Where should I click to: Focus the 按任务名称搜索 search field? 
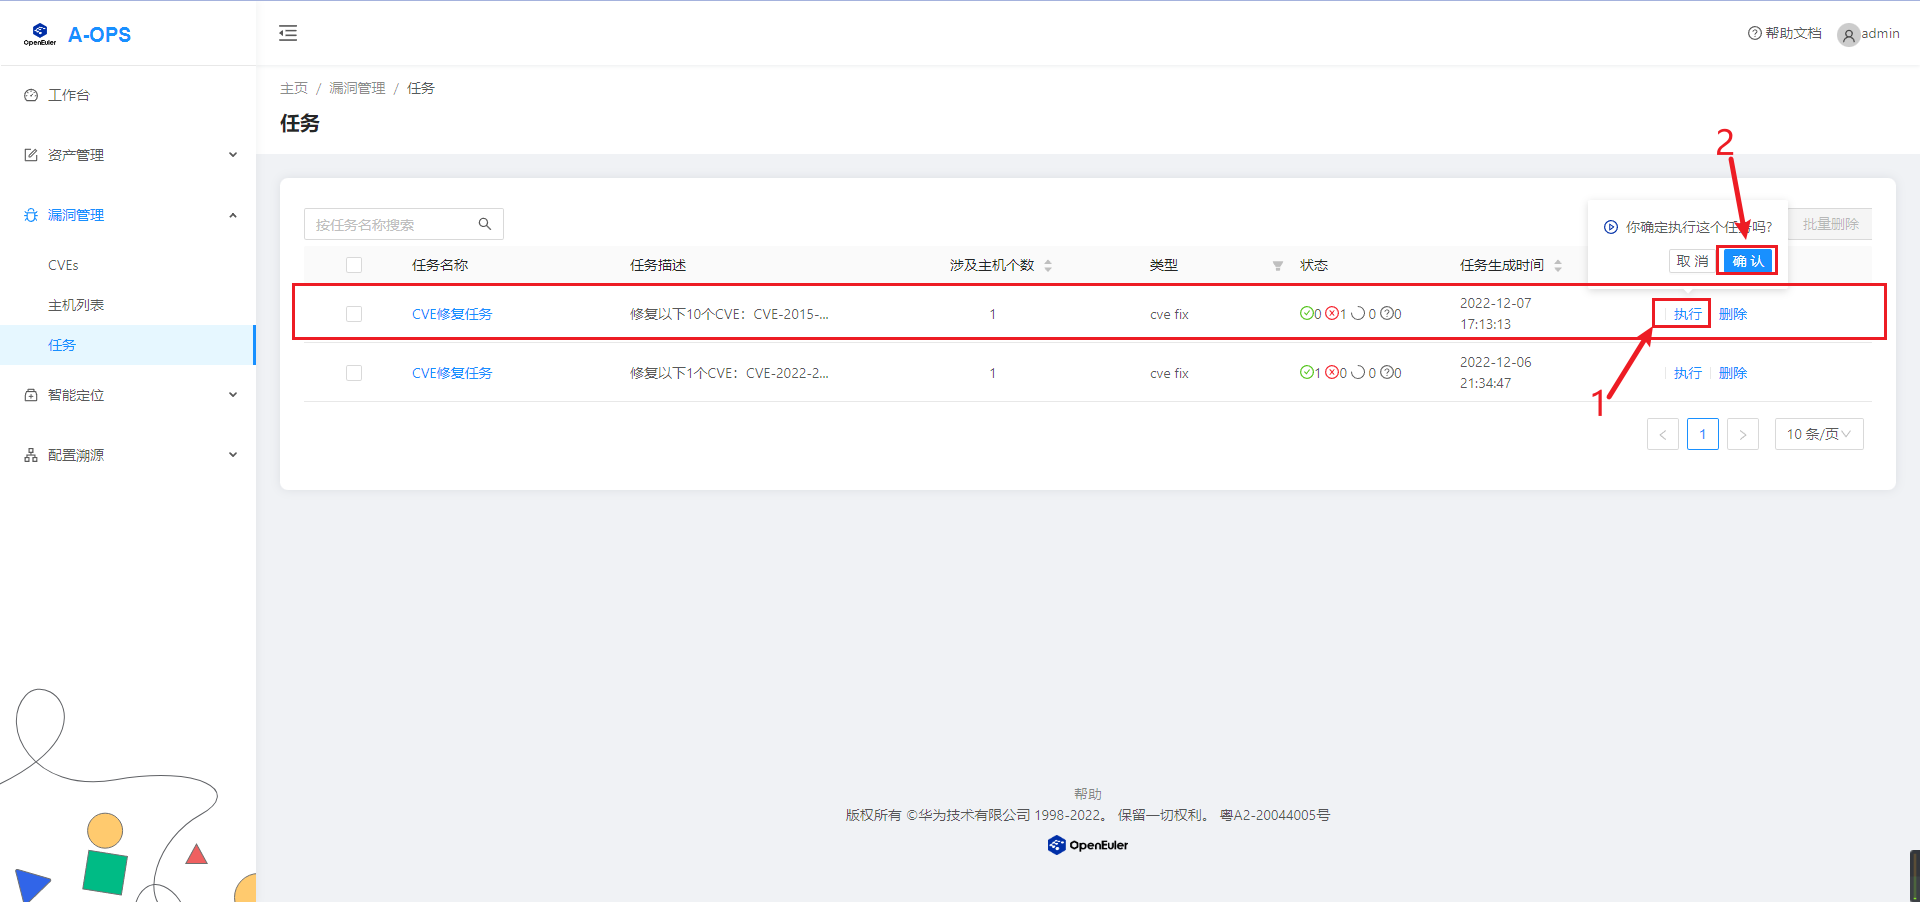(392, 225)
